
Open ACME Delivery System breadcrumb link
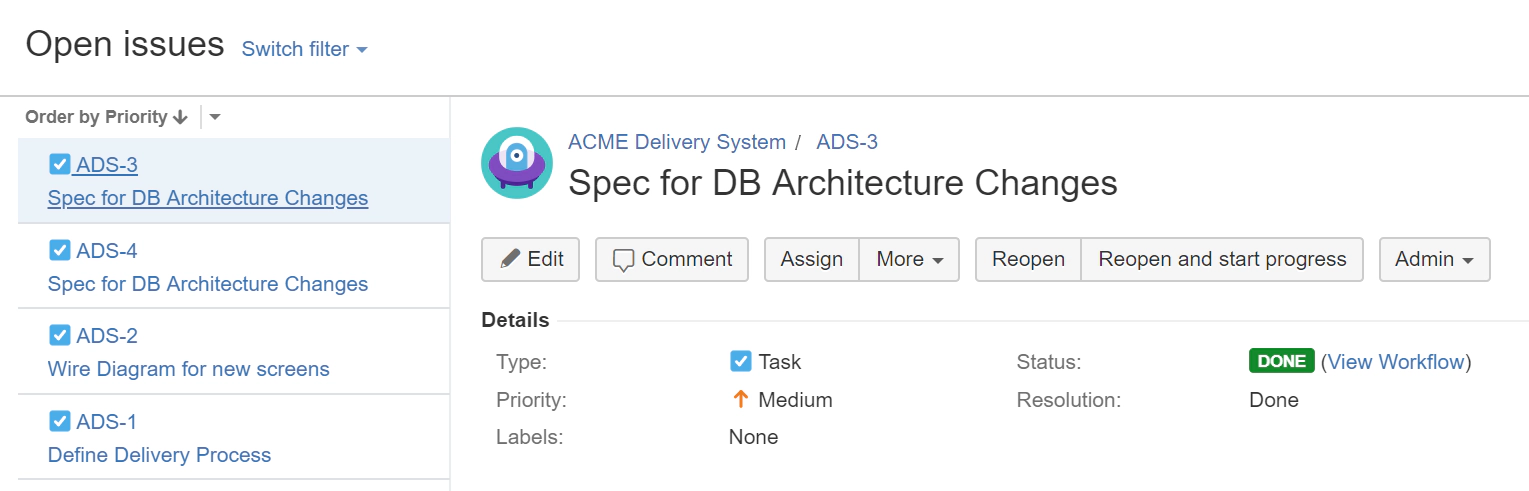(x=677, y=142)
